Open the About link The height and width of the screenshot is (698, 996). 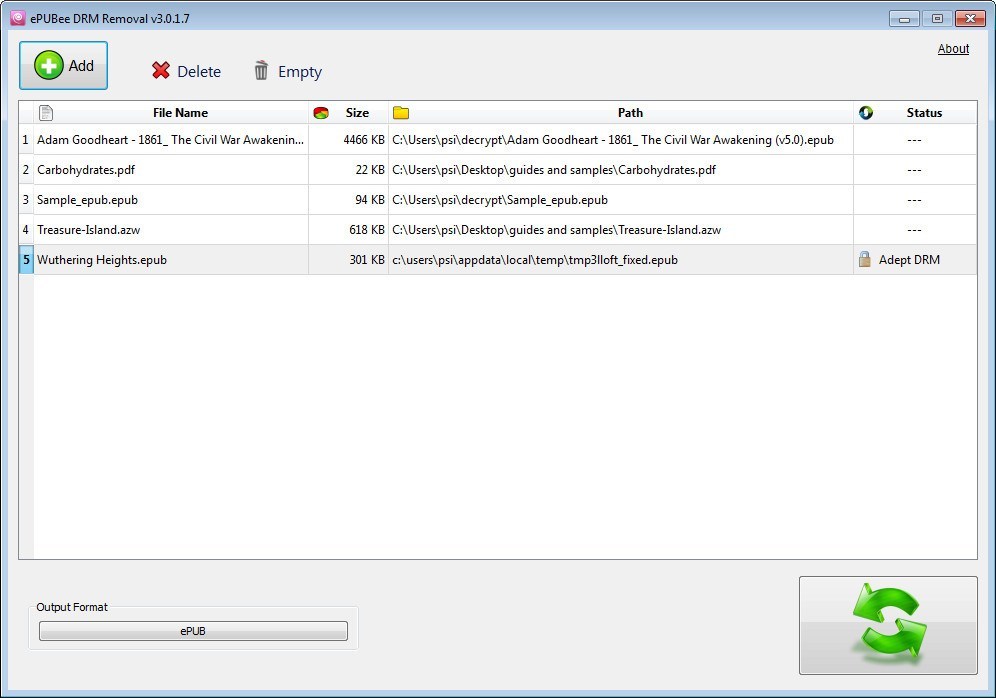(953, 48)
